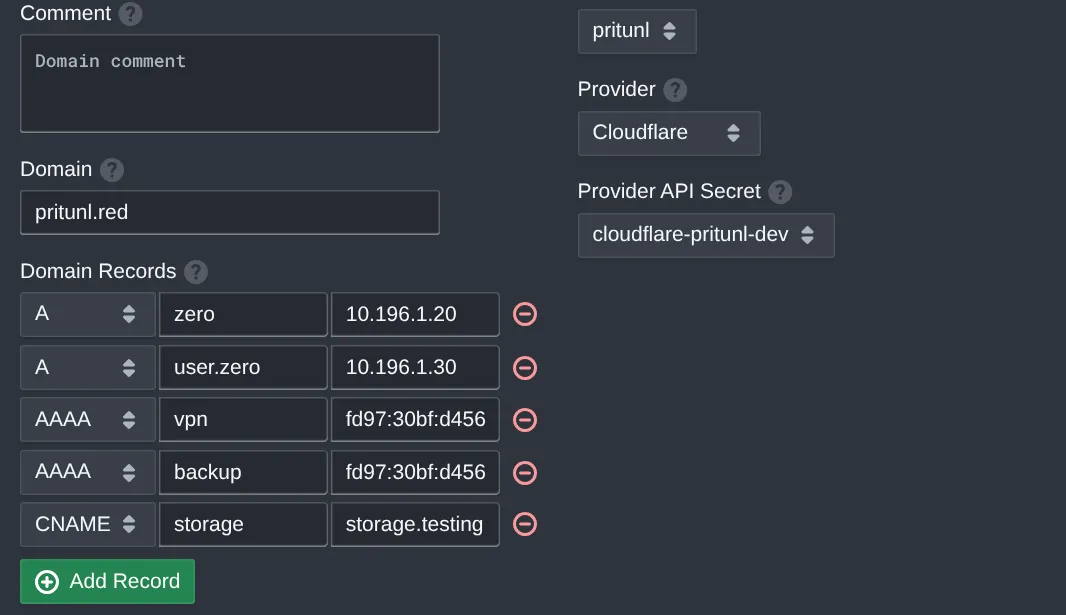Open the cloudflare-pritunl-dev secret dropdown
This screenshot has width=1066, height=615.
[706, 235]
